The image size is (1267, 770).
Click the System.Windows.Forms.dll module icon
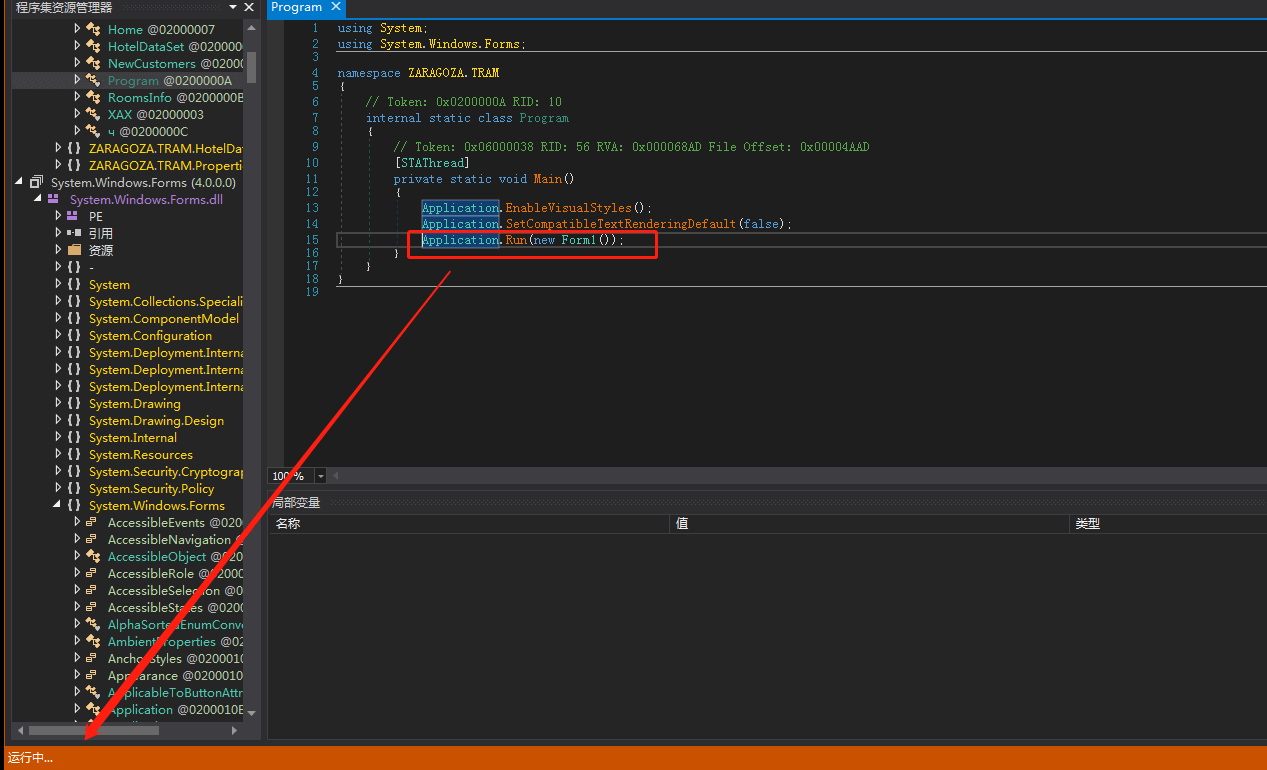point(54,199)
